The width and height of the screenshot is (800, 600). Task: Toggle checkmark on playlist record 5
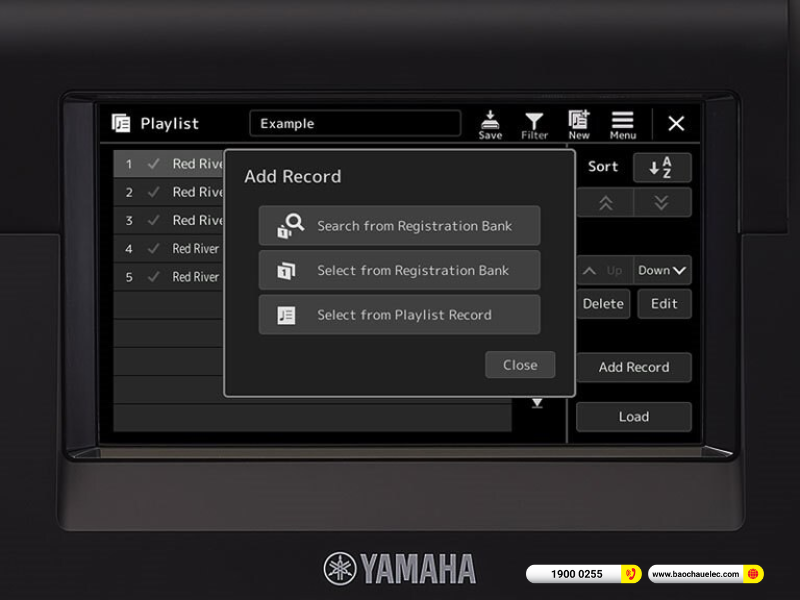153,277
